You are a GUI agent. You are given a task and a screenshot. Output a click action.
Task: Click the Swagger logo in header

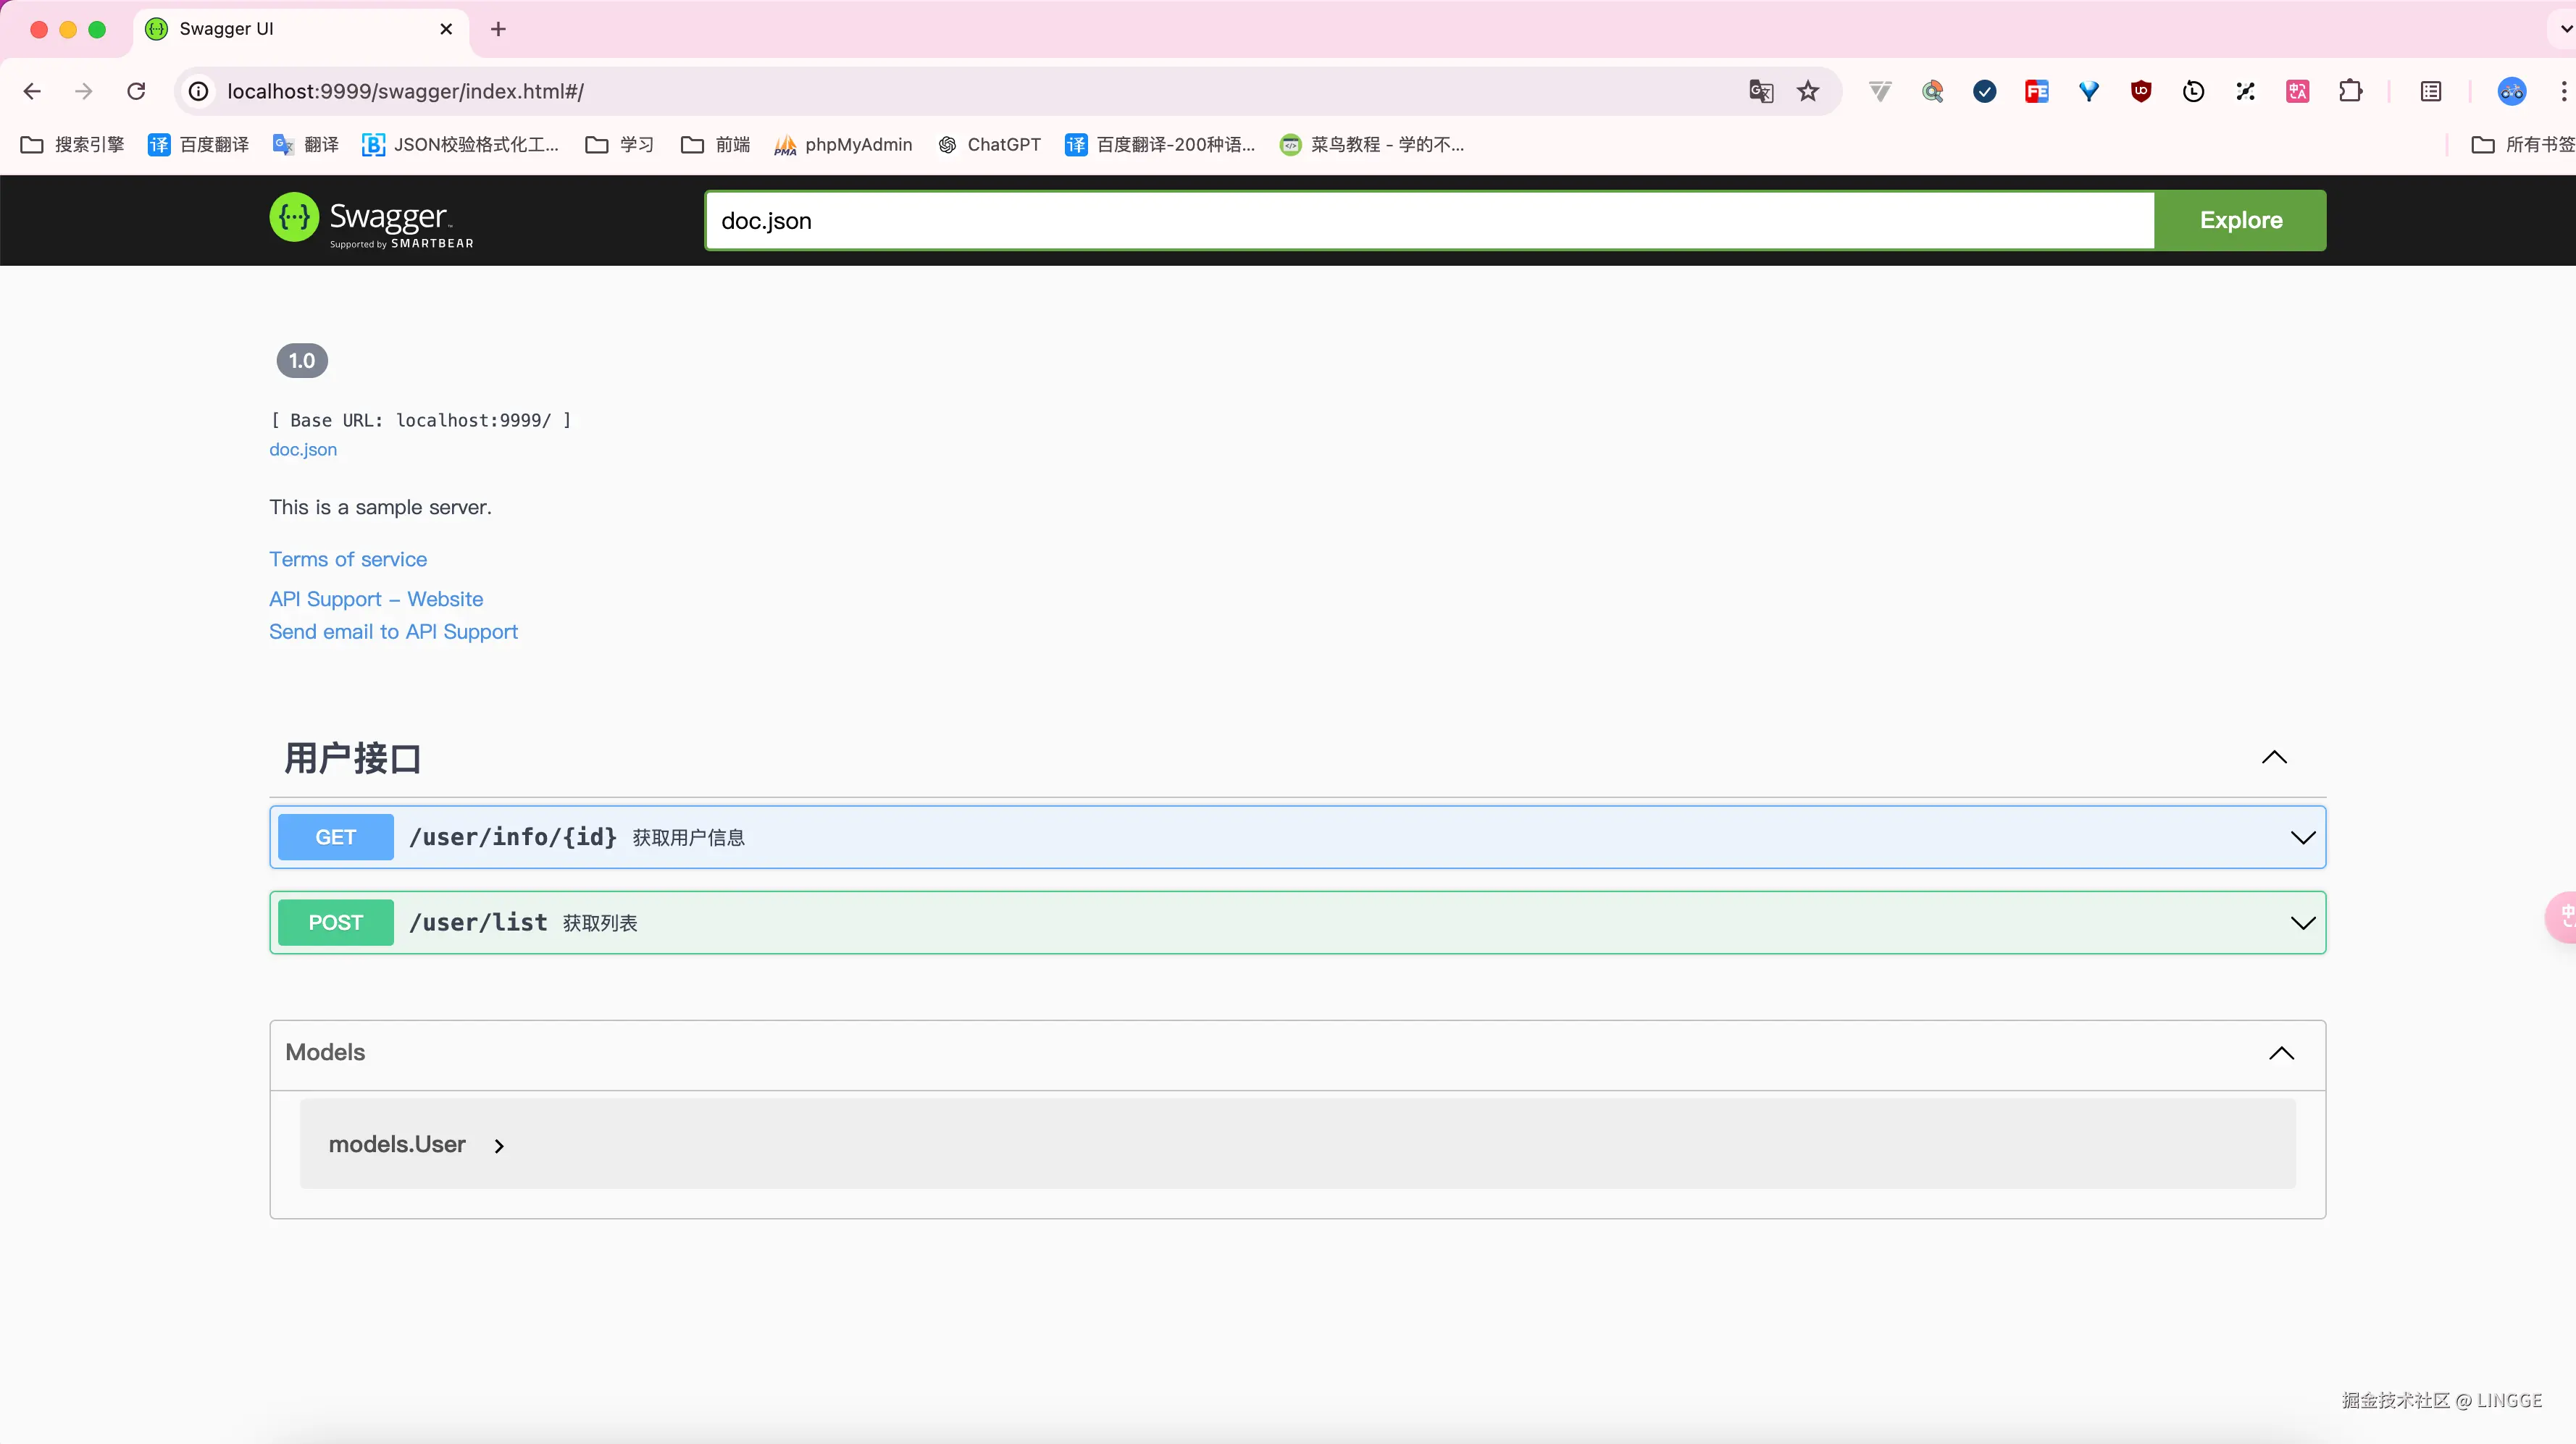371,220
